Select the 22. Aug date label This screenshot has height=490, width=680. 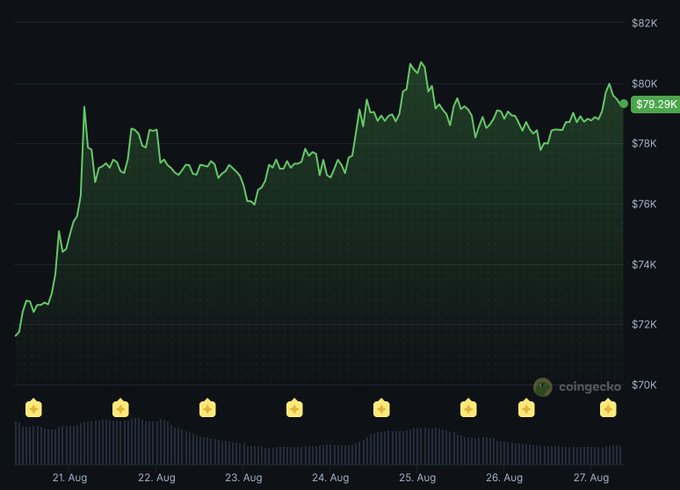[157, 478]
